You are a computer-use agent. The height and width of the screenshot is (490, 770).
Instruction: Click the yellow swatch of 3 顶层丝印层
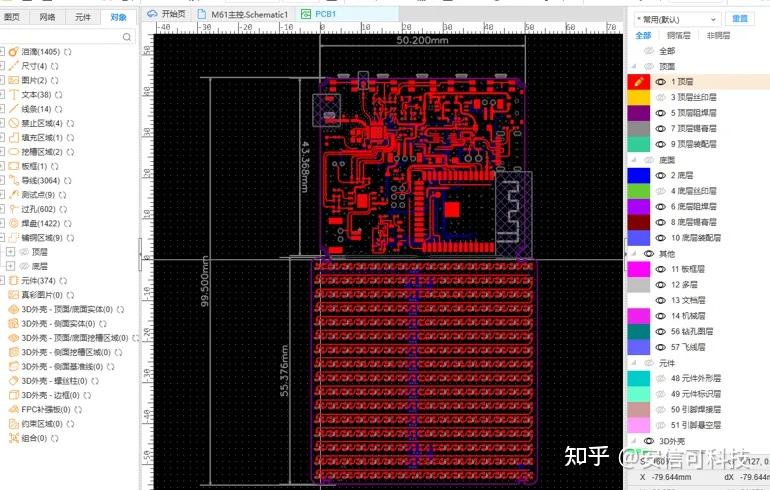pos(639,97)
